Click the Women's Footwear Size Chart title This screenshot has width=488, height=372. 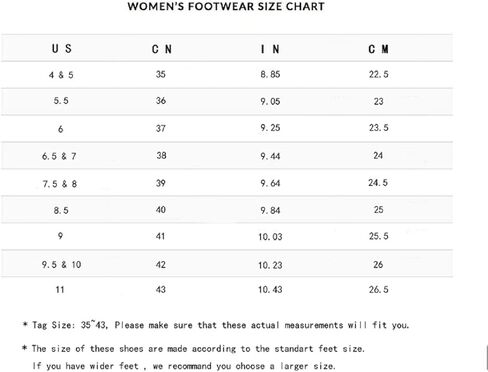click(x=226, y=6)
